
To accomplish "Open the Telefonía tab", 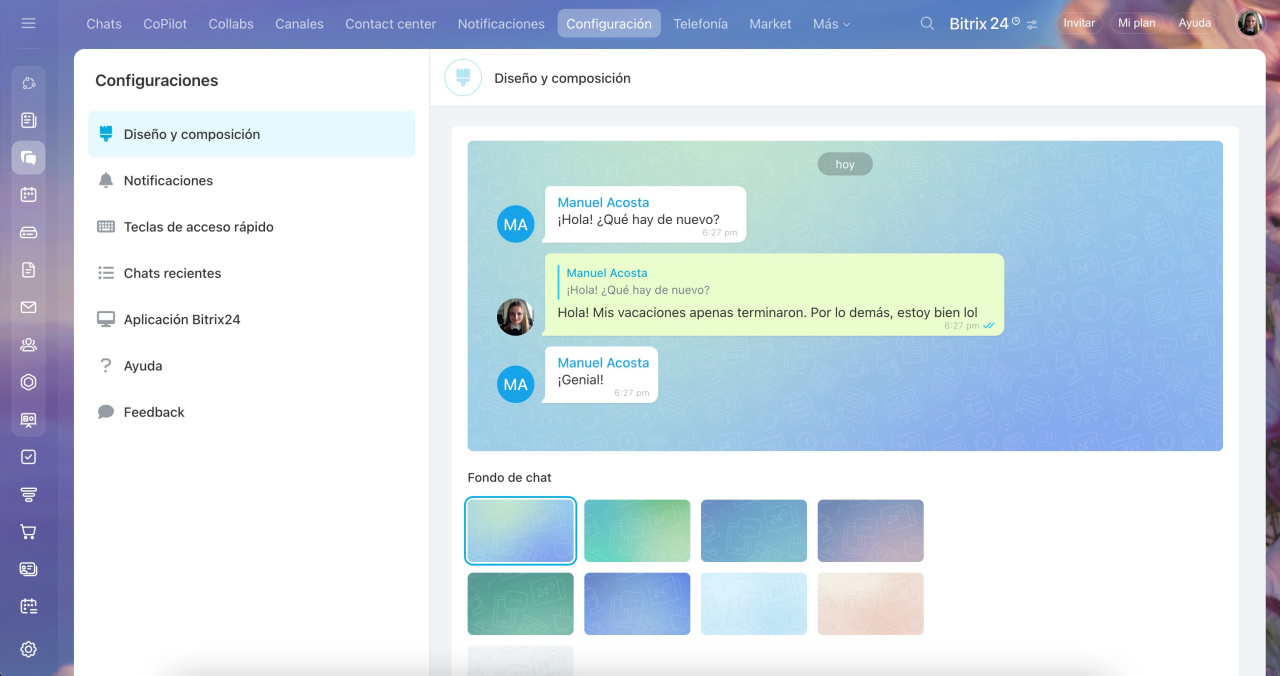I will click(701, 23).
